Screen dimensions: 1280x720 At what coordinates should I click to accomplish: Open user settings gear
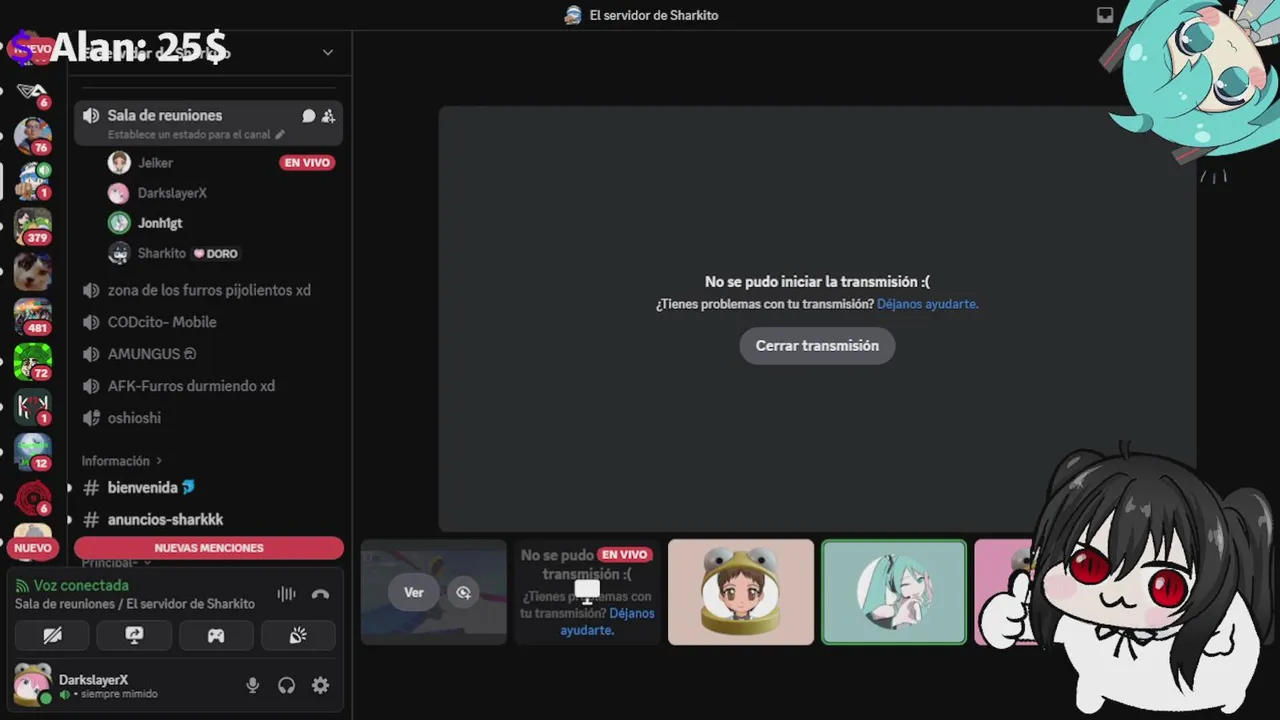click(x=320, y=685)
